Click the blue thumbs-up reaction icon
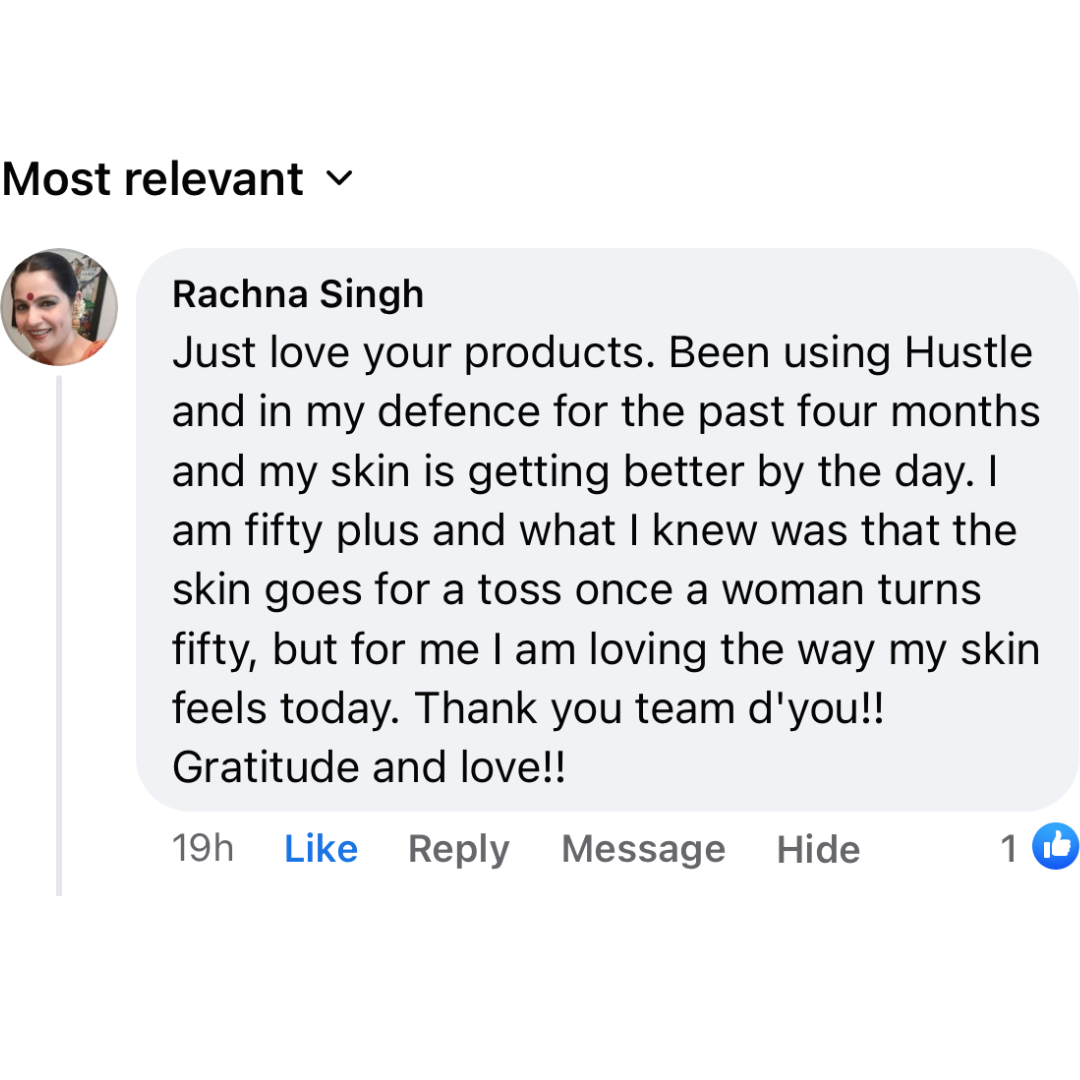This screenshot has width=1080, height=1080. click(1055, 847)
